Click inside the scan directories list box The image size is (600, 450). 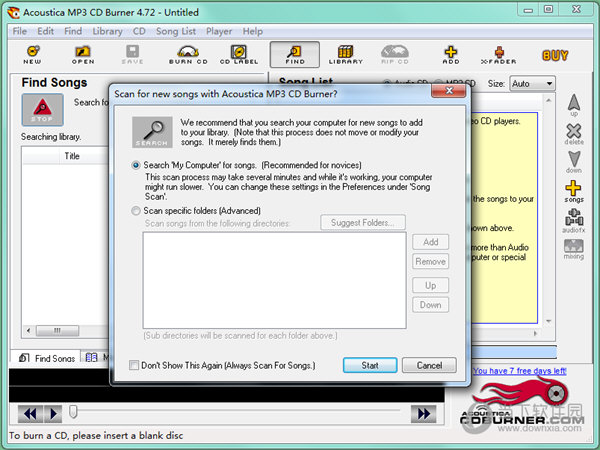[x=274, y=280]
